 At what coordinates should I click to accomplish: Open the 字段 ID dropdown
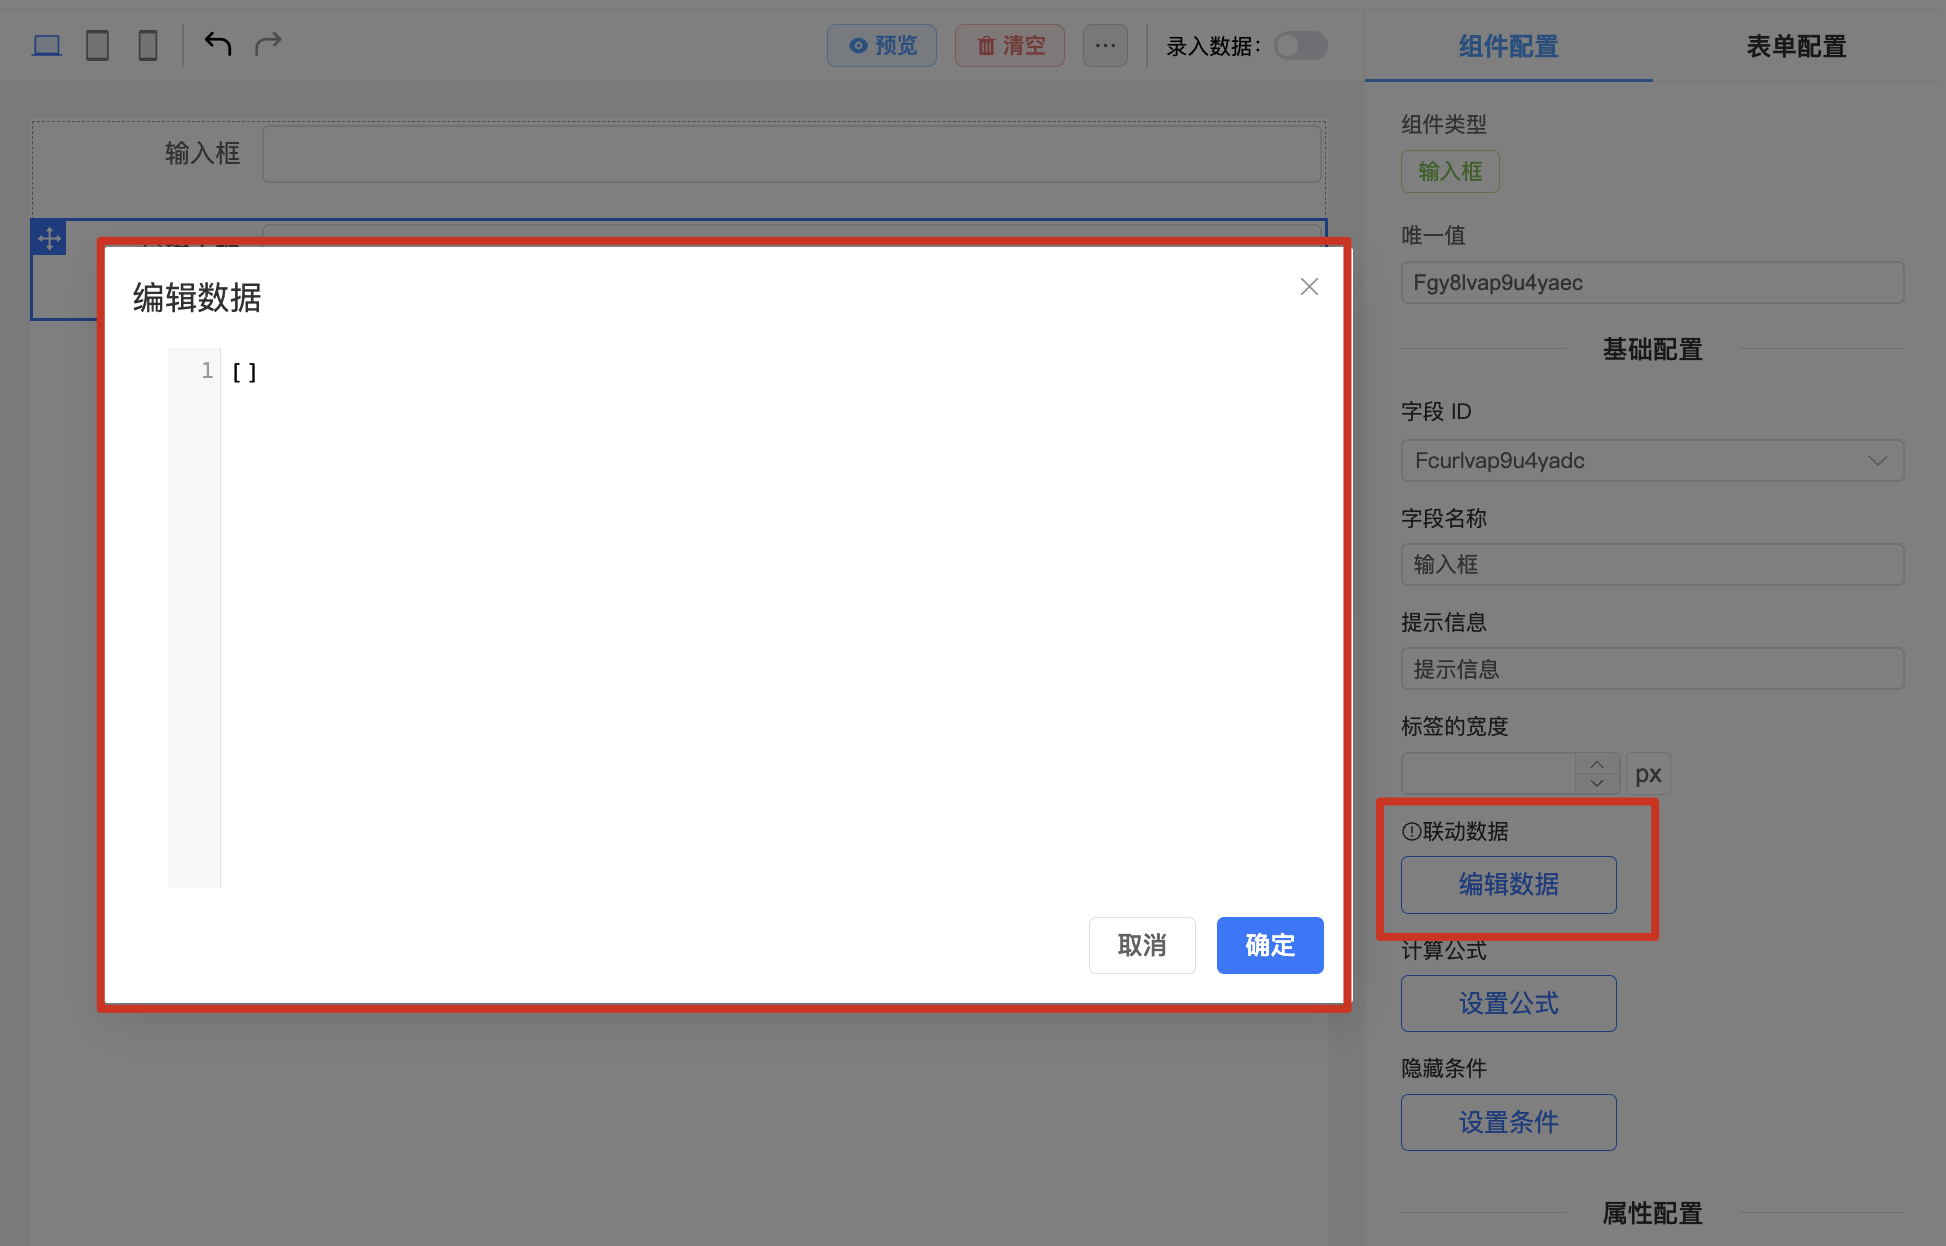tap(1878, 461)
